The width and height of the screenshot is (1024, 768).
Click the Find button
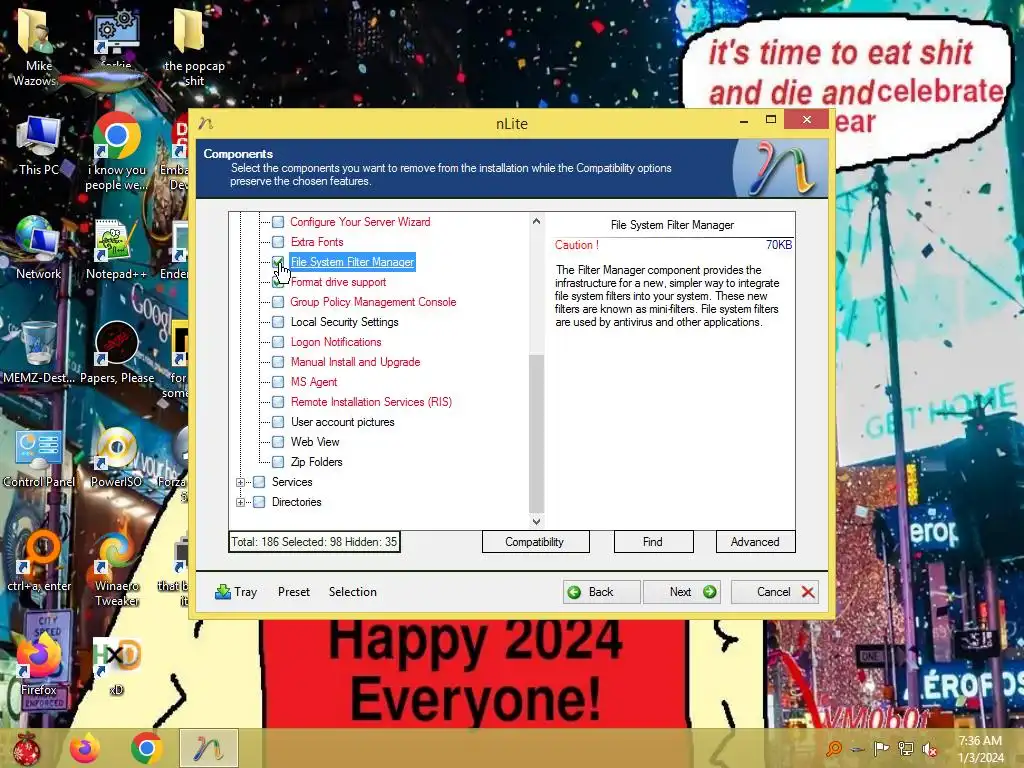tap(653, 541)
